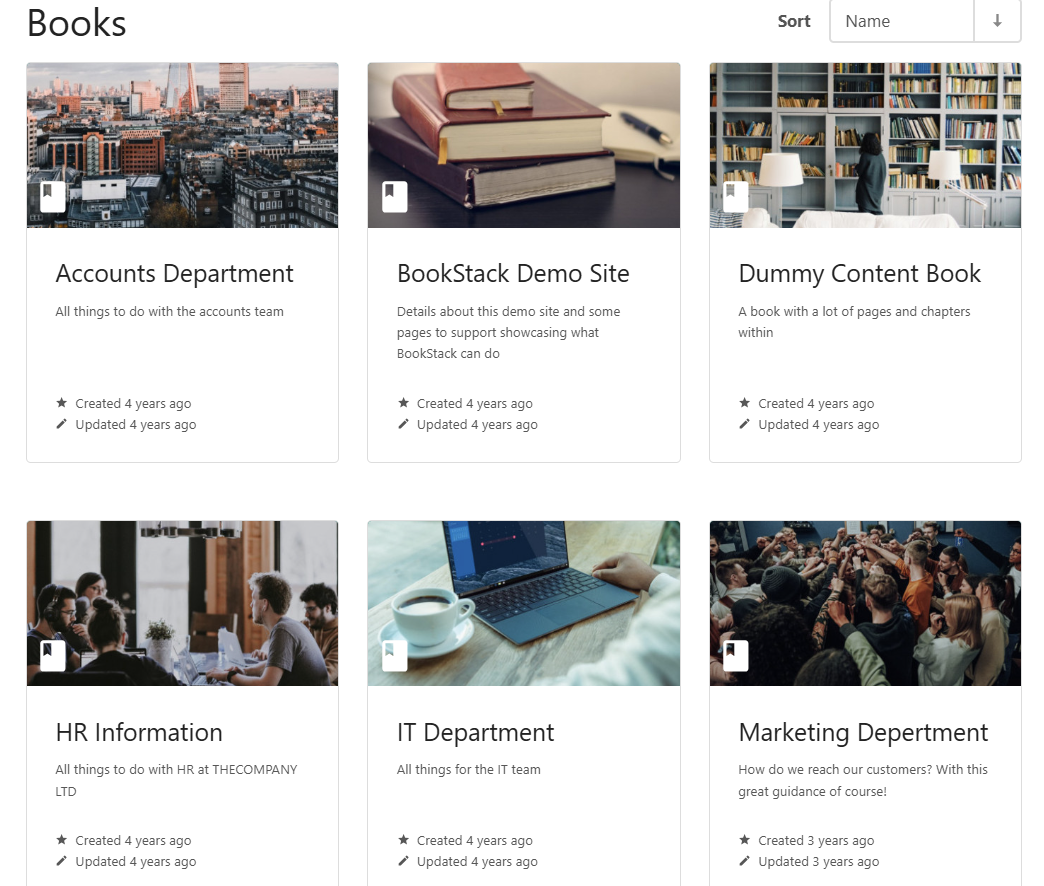This screenshot has width=1044, height=886.
Task: Click book icon on Accounts Department cover
Action: coord(53,196)
